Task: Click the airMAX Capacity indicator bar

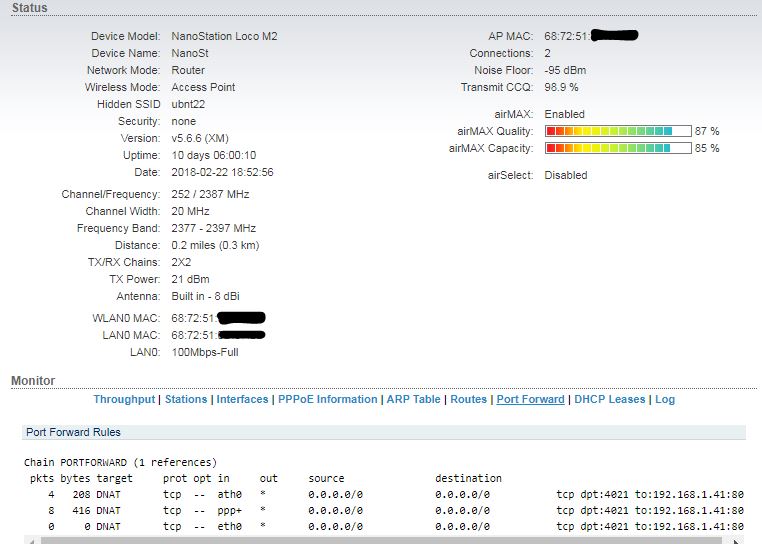Action: [617, 148]
